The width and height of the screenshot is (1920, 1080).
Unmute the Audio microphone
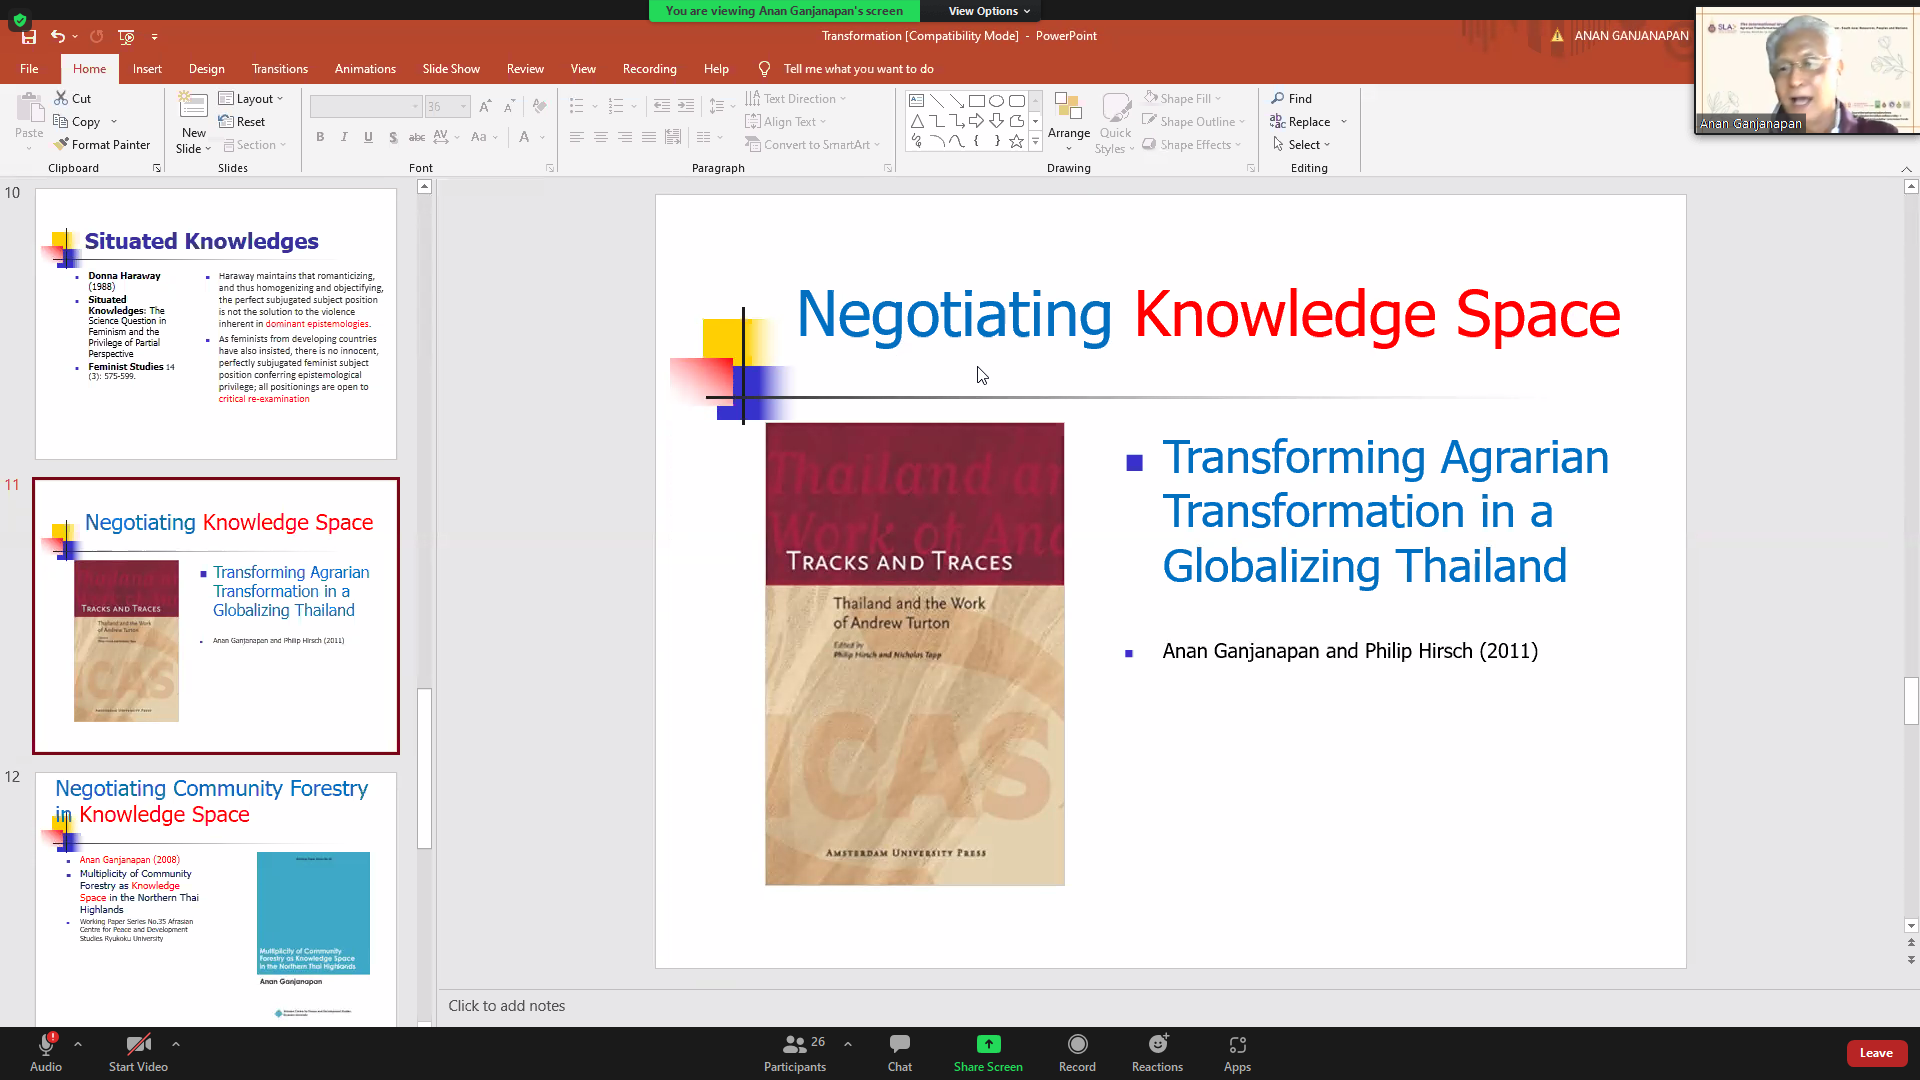click(46, 1051)
